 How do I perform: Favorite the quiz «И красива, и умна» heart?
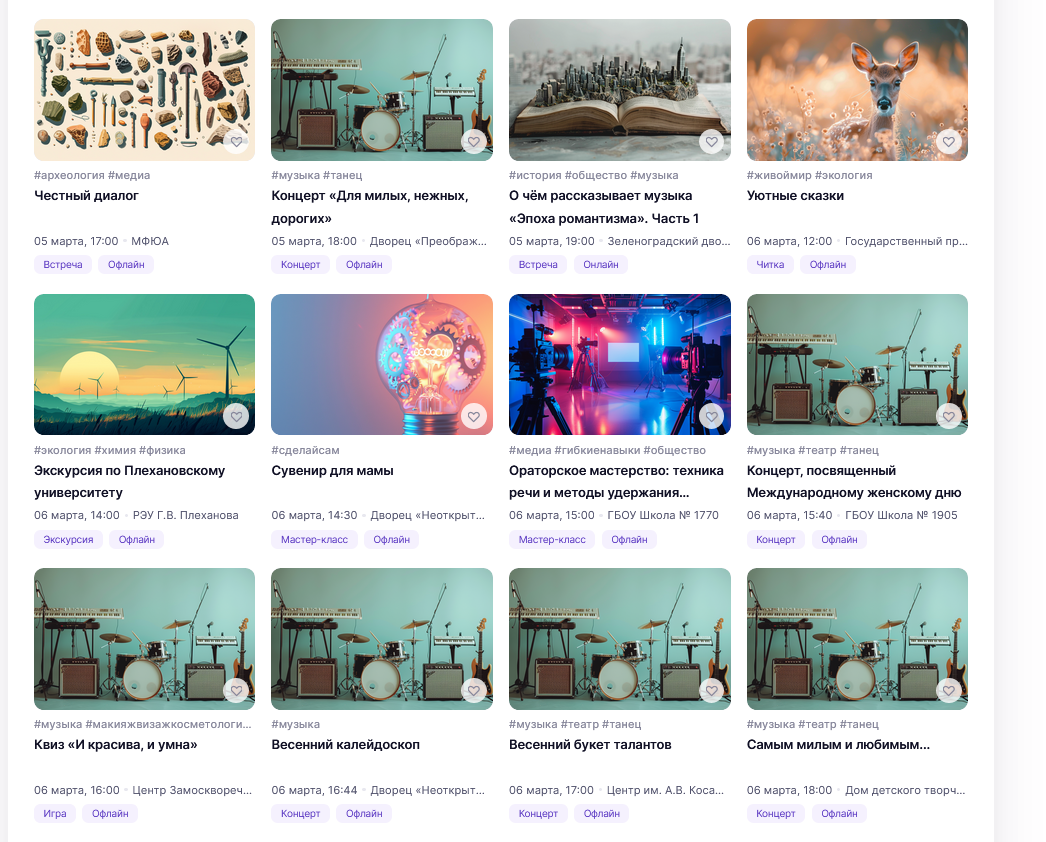point(236,691)
